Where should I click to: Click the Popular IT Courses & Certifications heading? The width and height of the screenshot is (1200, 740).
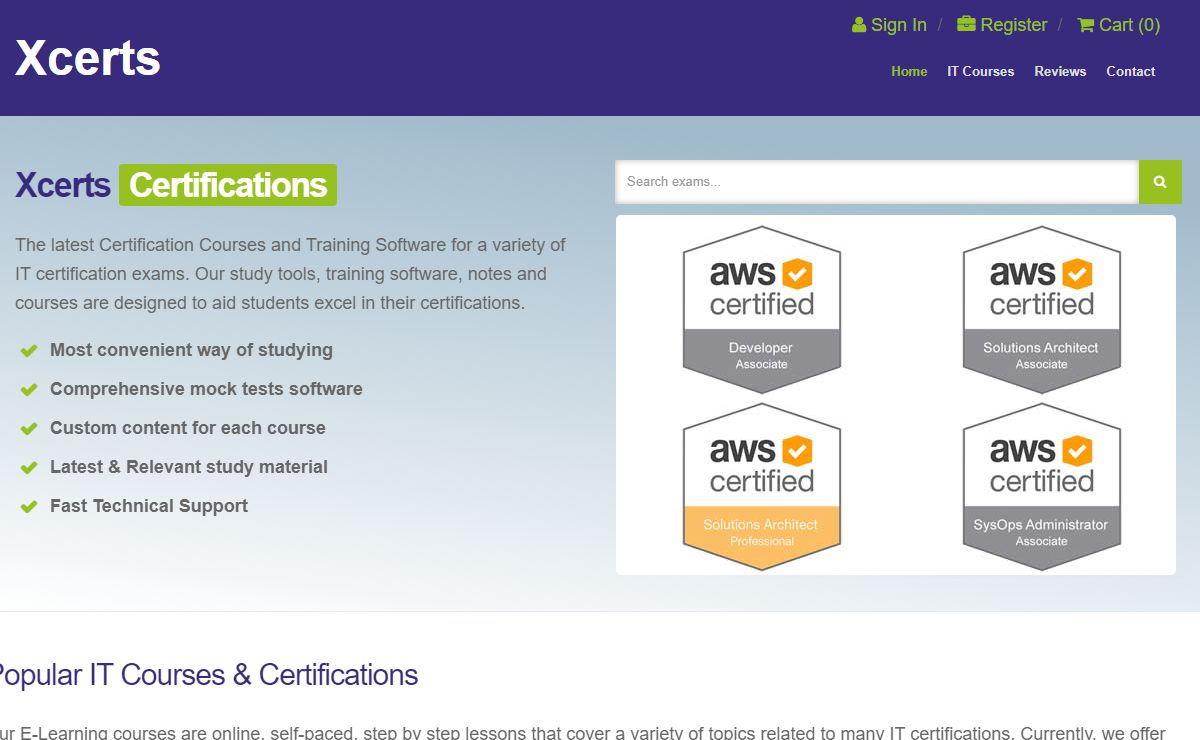pos(207,675)
